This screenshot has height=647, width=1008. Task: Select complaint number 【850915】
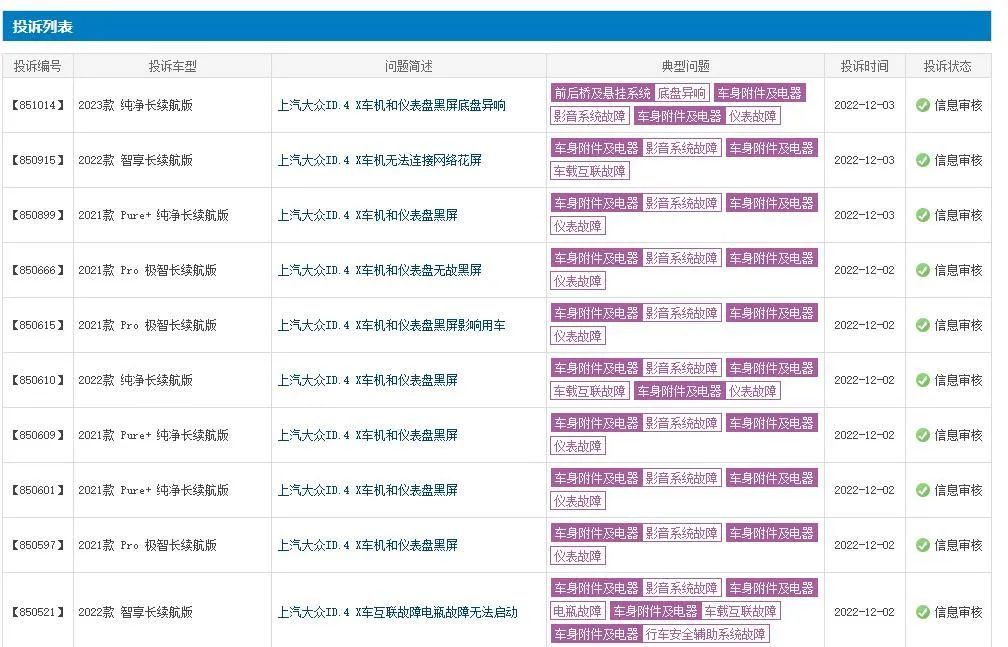pyautogui.click(x=38, y=160)
